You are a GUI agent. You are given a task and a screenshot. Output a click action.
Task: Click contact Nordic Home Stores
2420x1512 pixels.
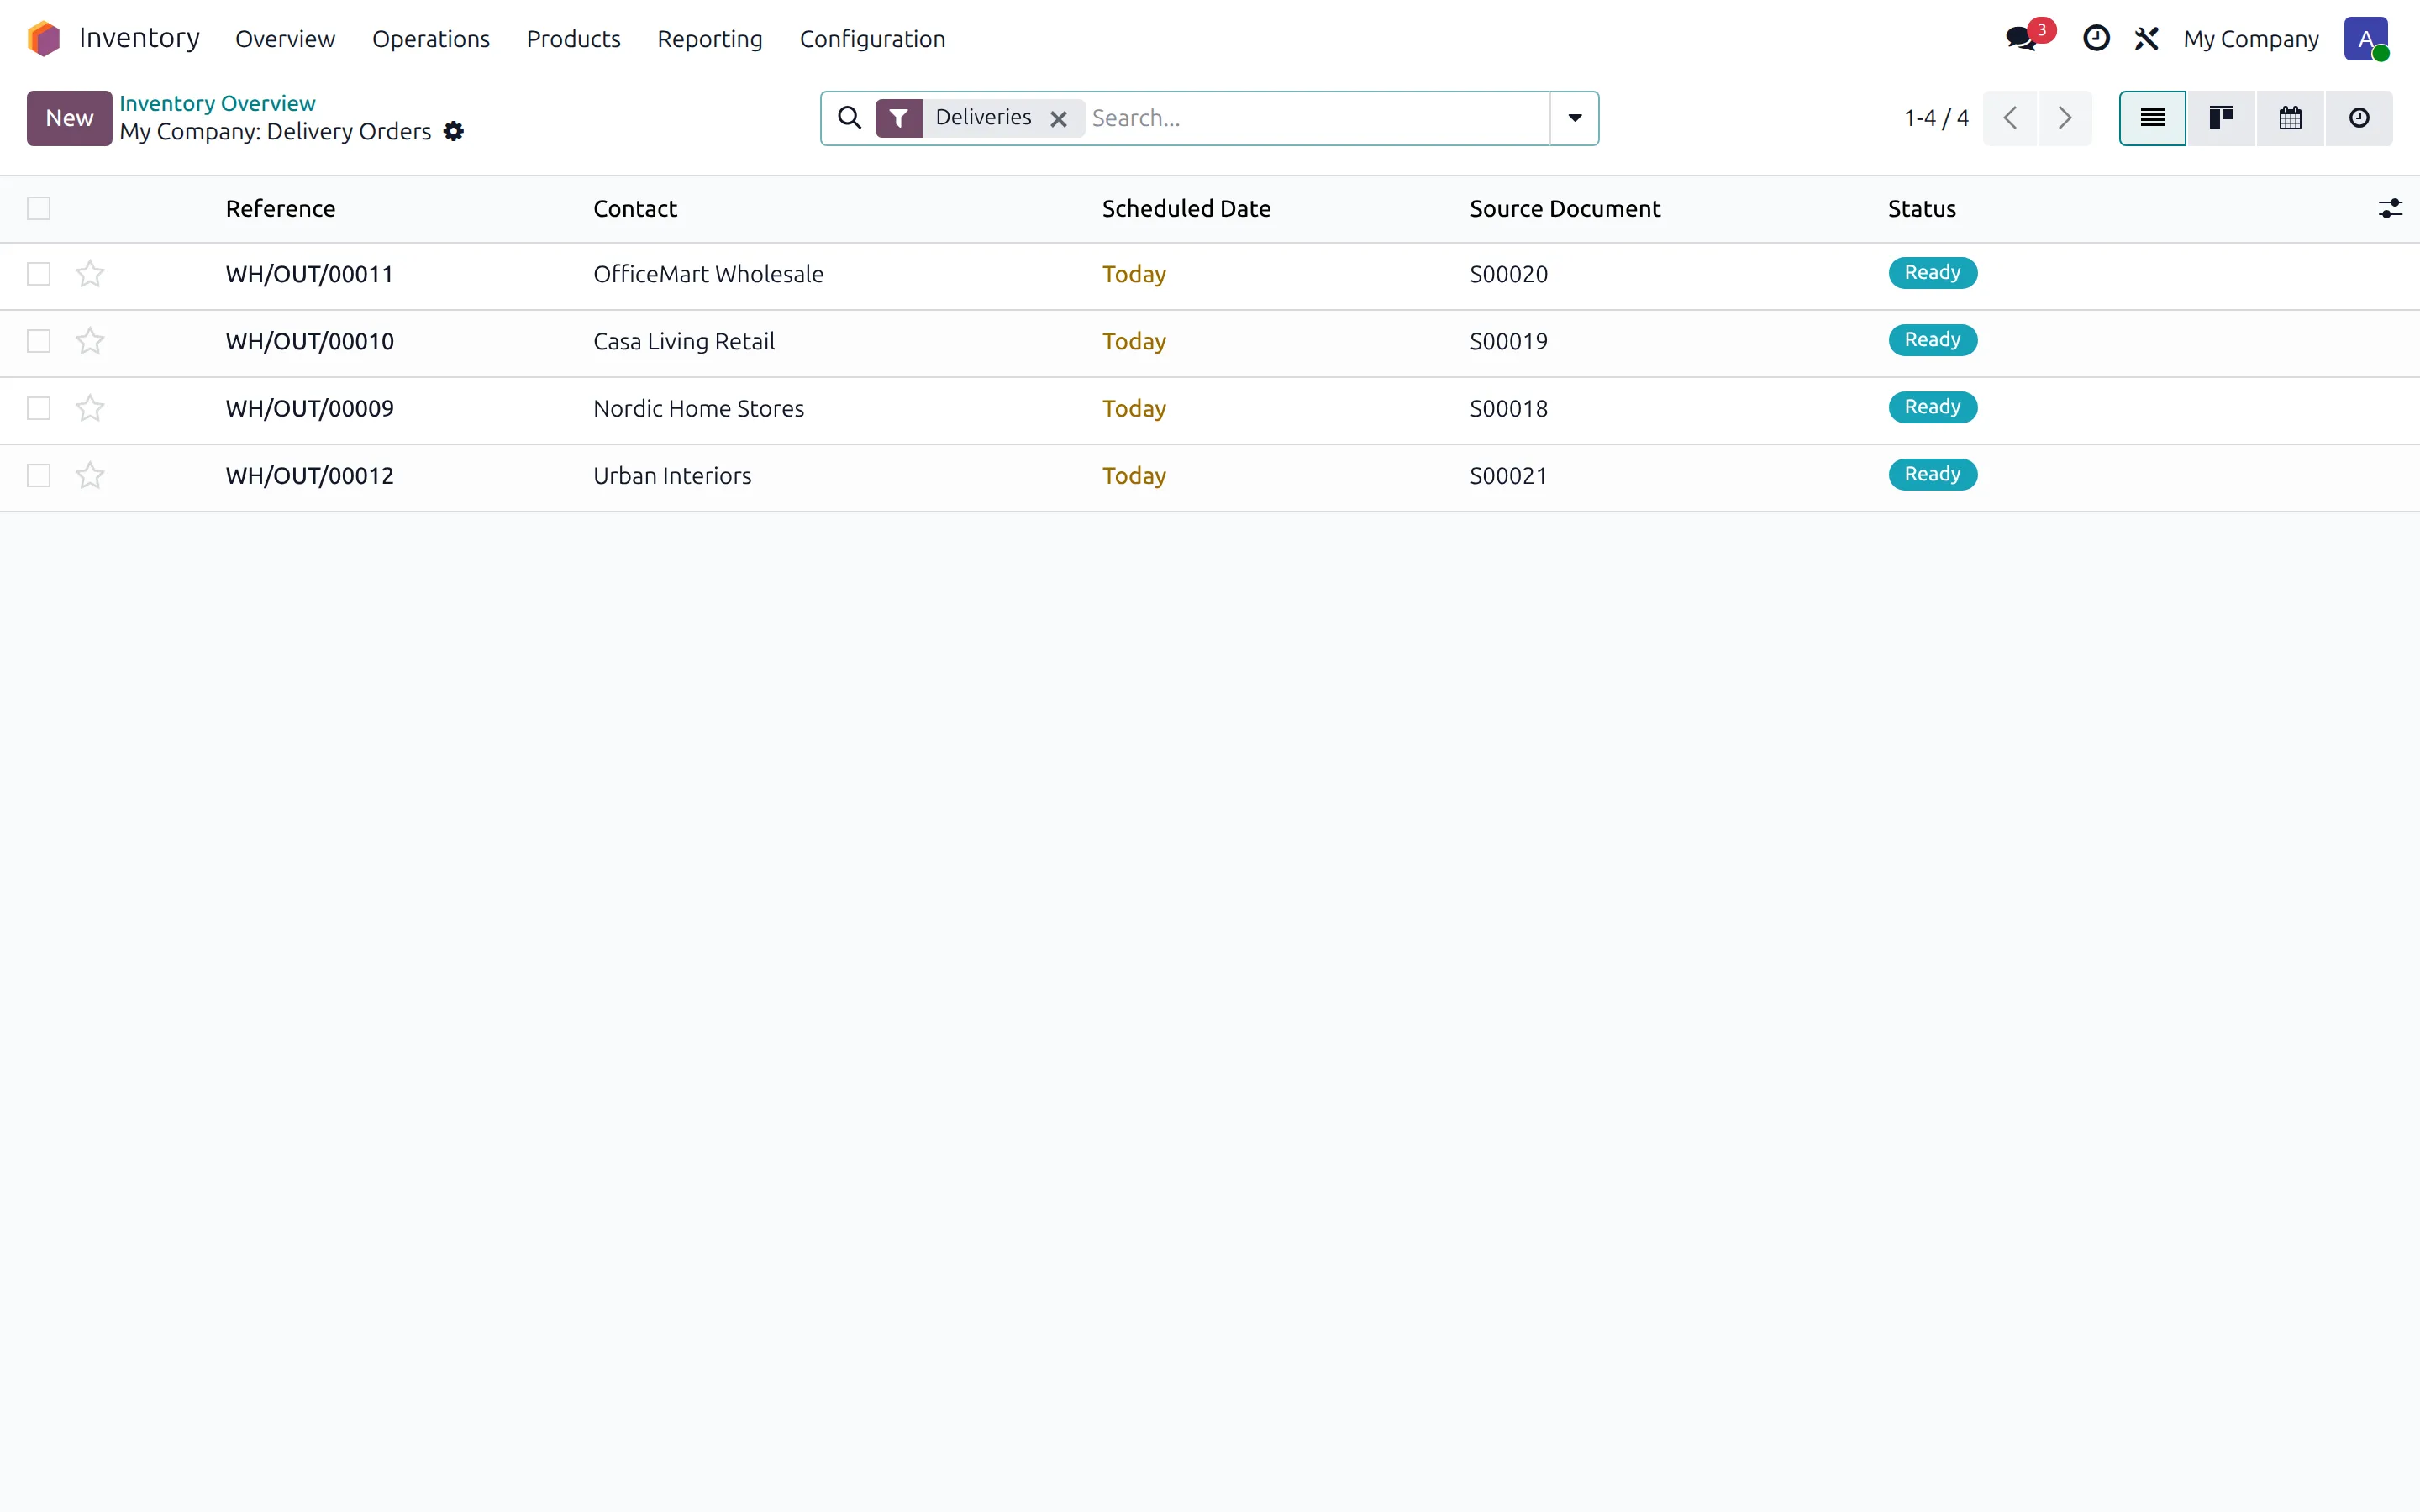point(699,408)
